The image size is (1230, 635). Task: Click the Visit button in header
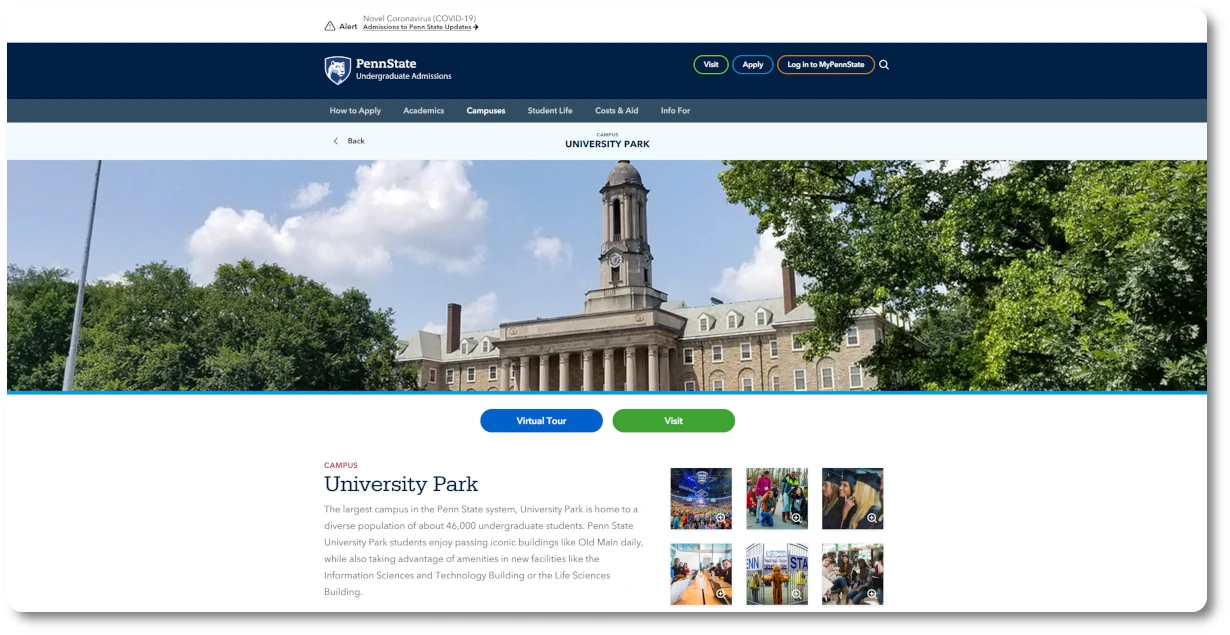[x=711, y=65]
